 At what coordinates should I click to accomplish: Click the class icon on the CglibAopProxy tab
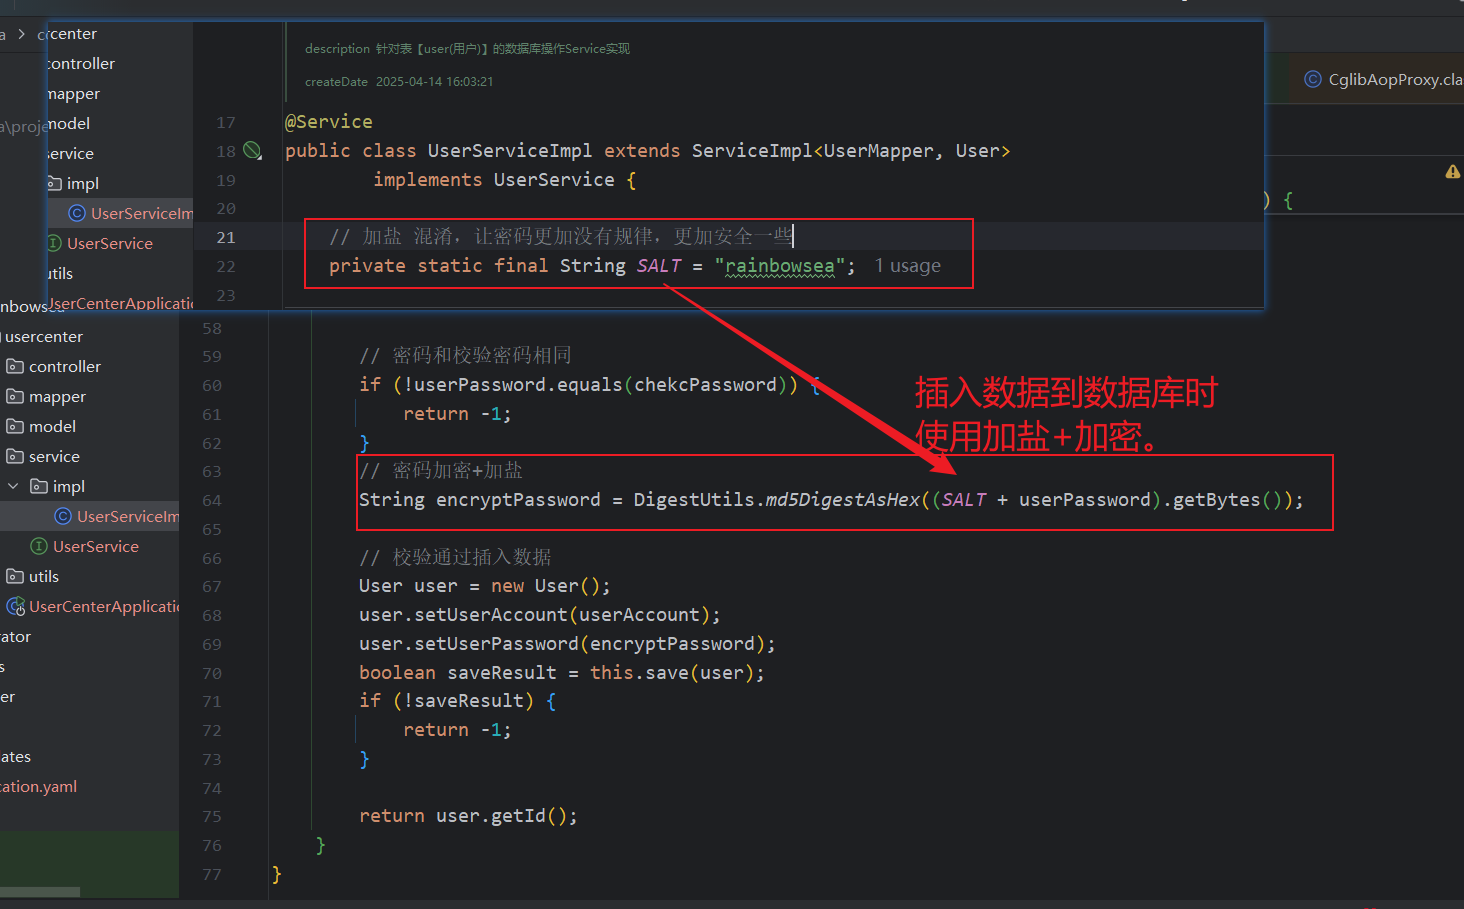[x=1312, y=79]
